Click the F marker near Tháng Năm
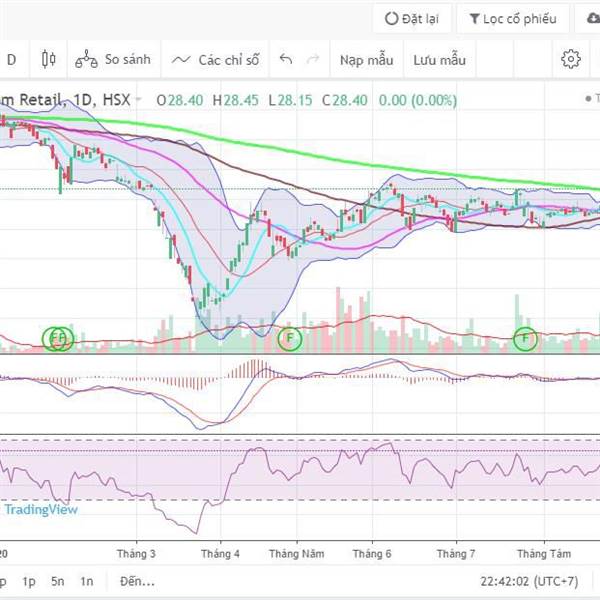The width and height of the screenshot is (600, 600). point(290,338)
